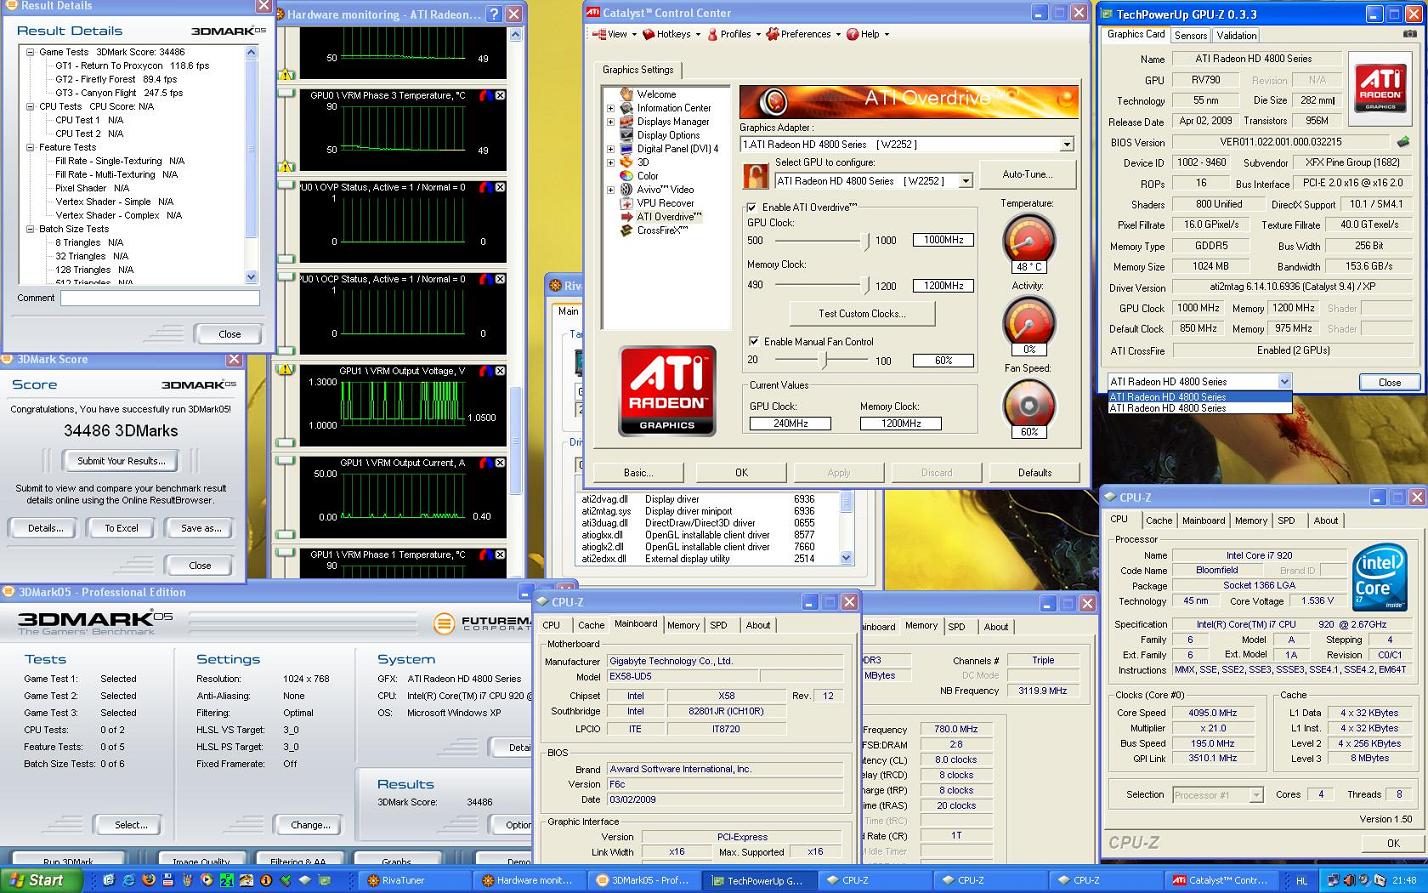Select the 3D settings icon

click(626, 162)
